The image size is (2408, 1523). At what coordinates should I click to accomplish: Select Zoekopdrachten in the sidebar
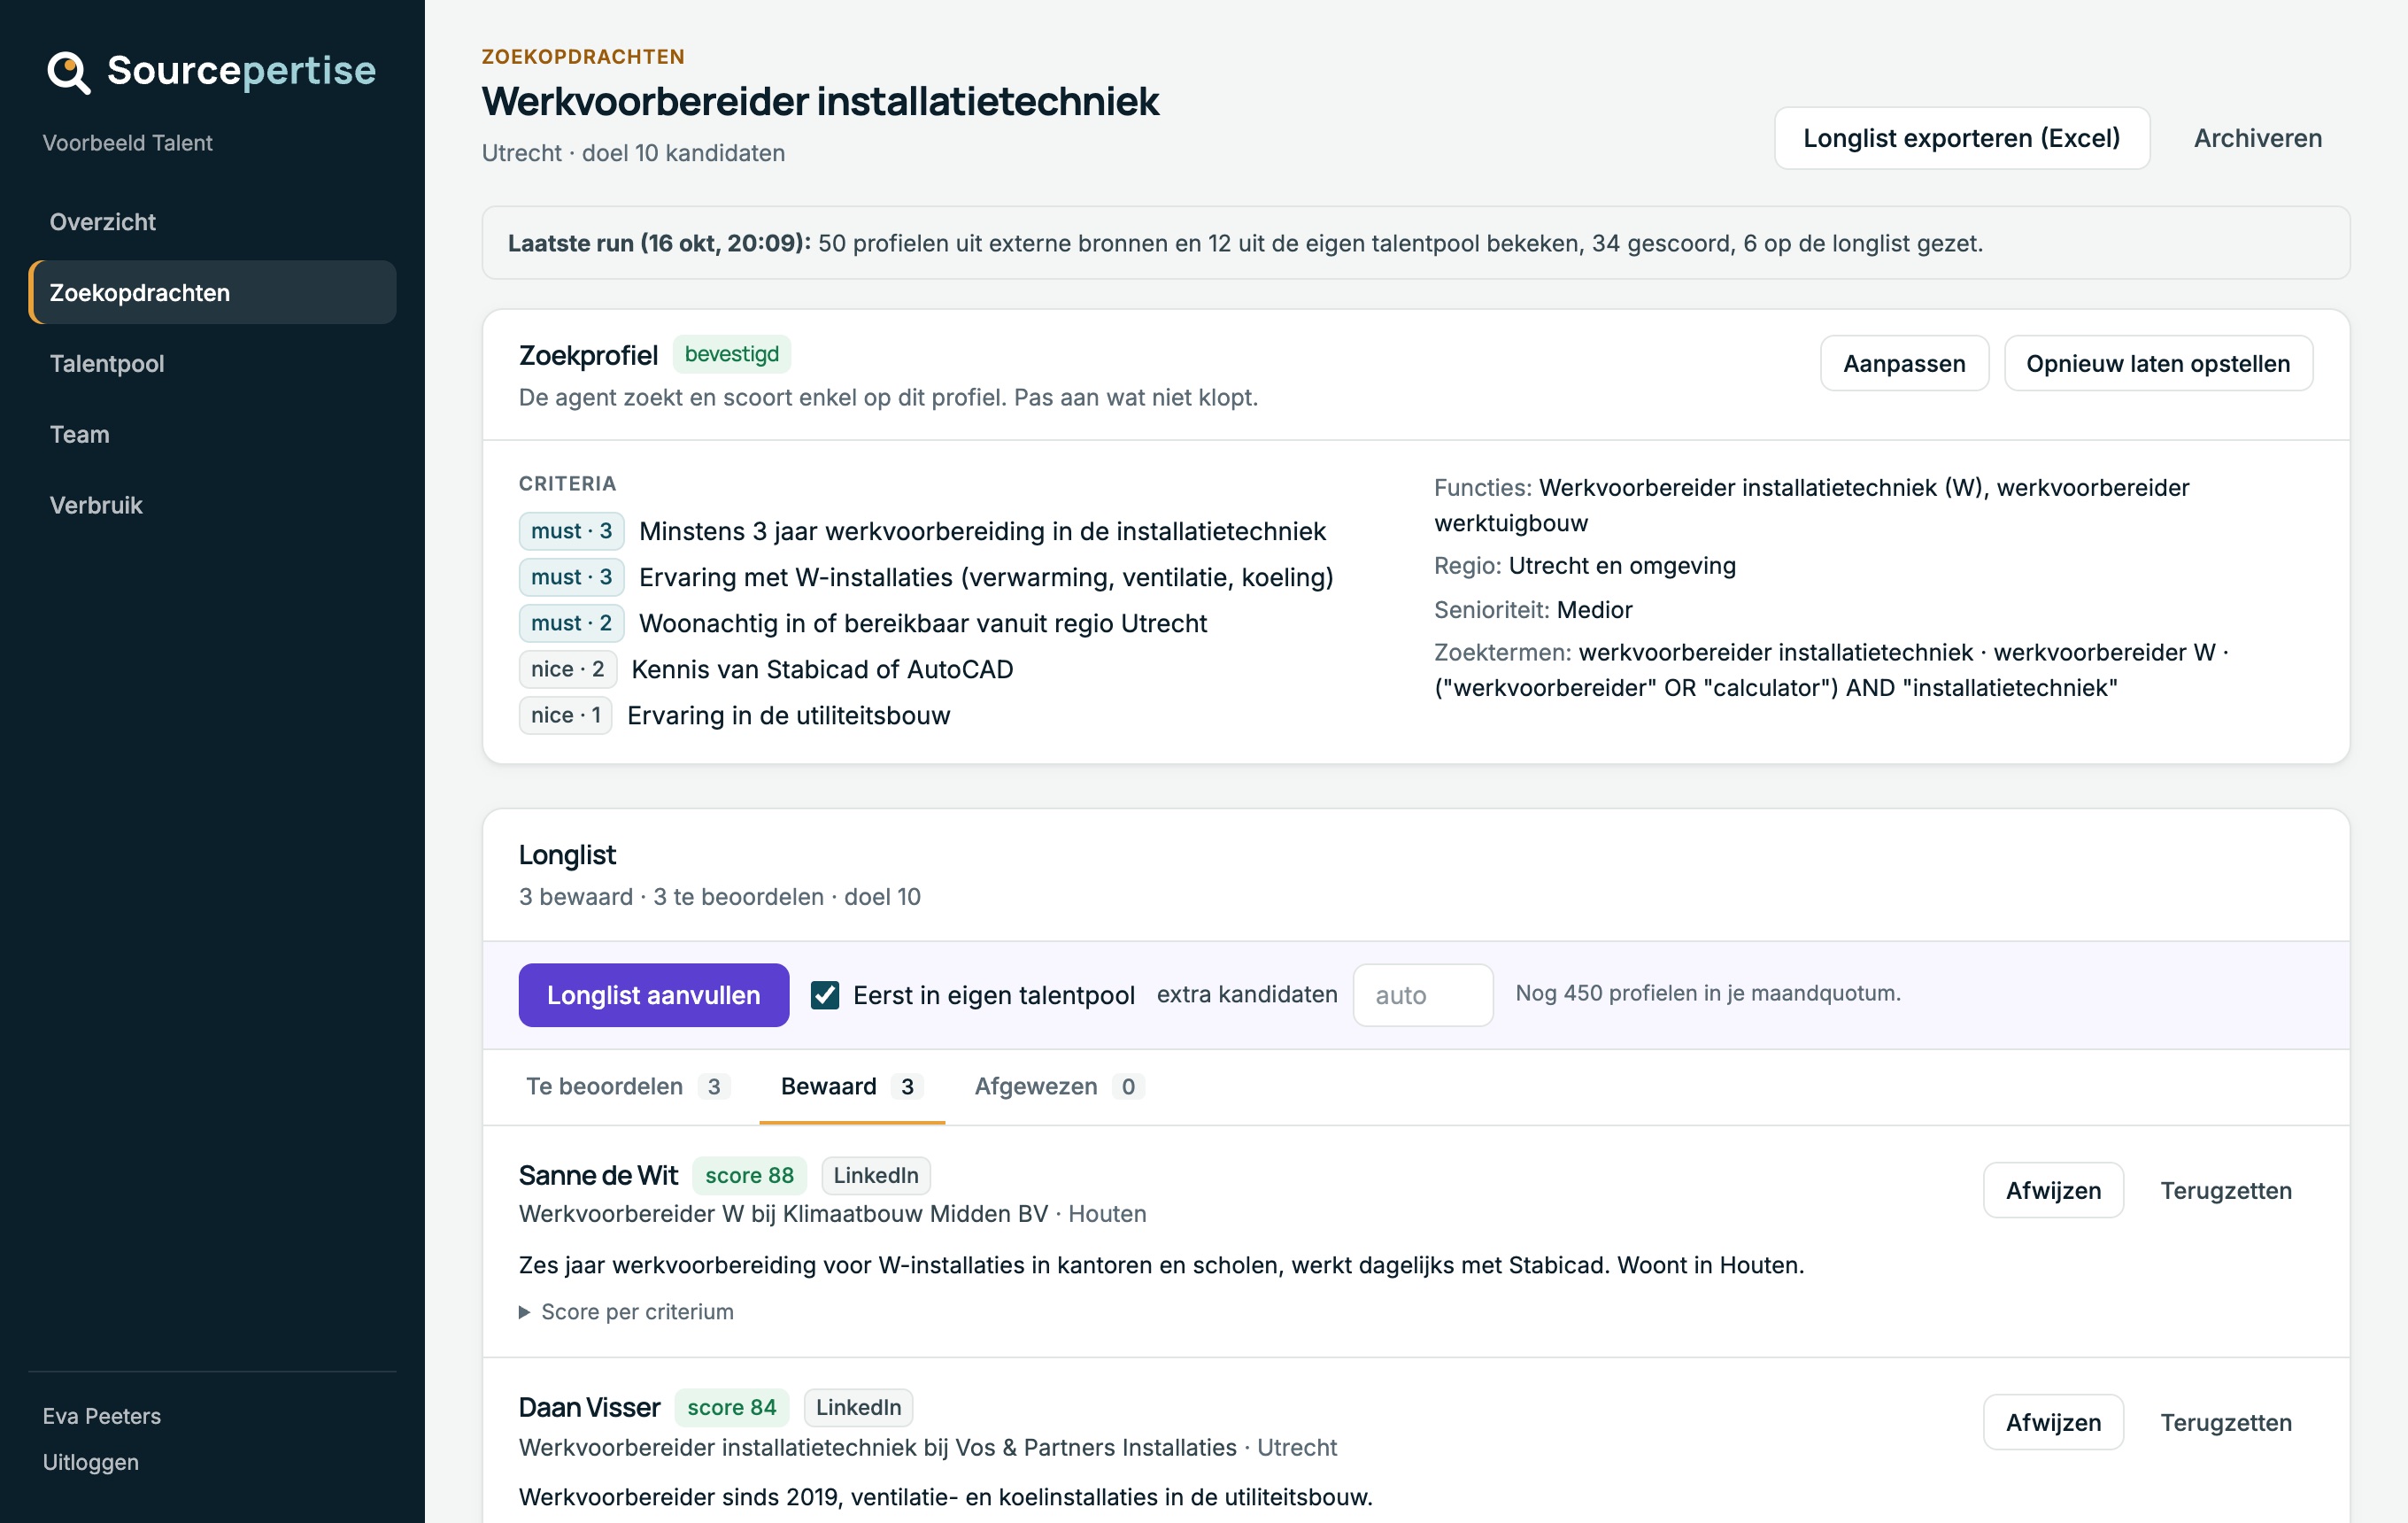[212, 292]
